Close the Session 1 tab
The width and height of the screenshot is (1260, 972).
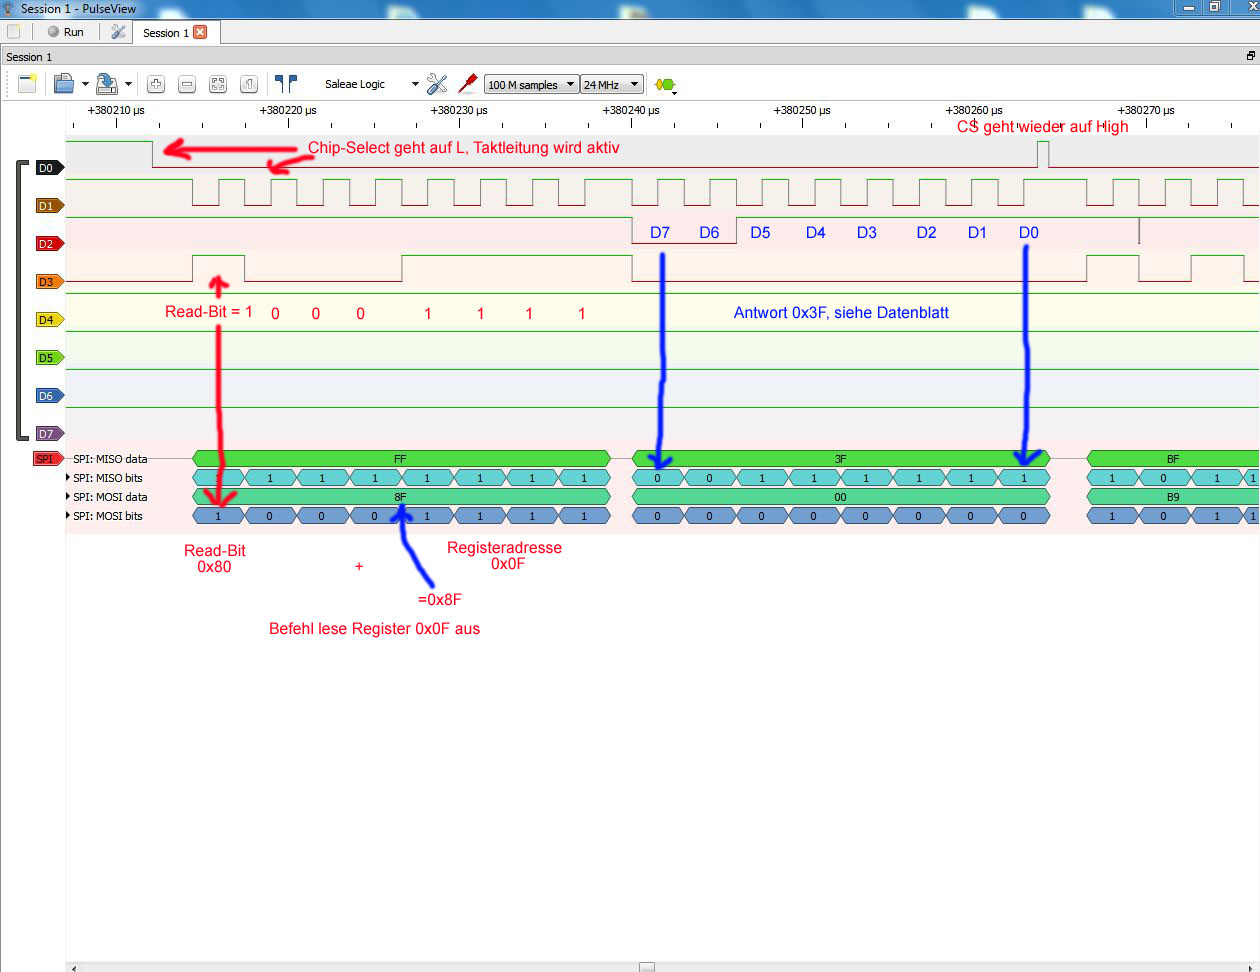pyautogui.click(x=200, y=32)
